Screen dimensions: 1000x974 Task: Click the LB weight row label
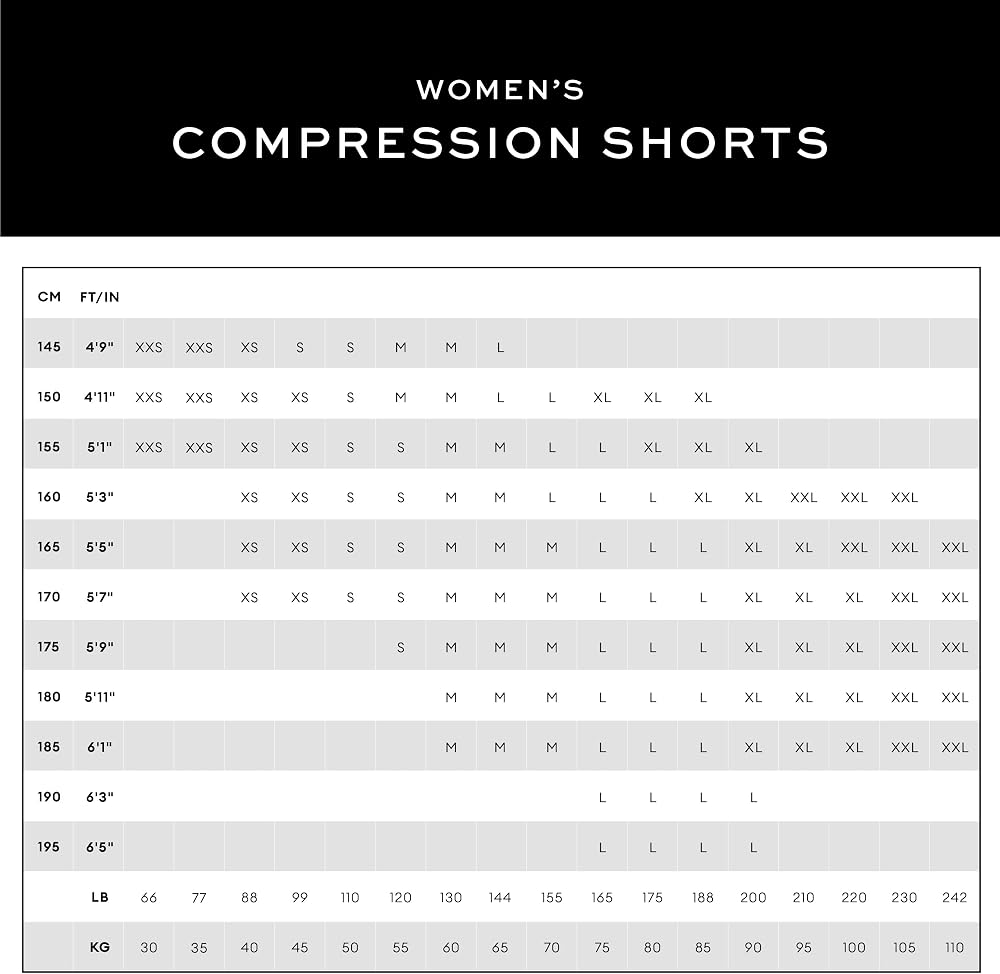pos(99,897)
